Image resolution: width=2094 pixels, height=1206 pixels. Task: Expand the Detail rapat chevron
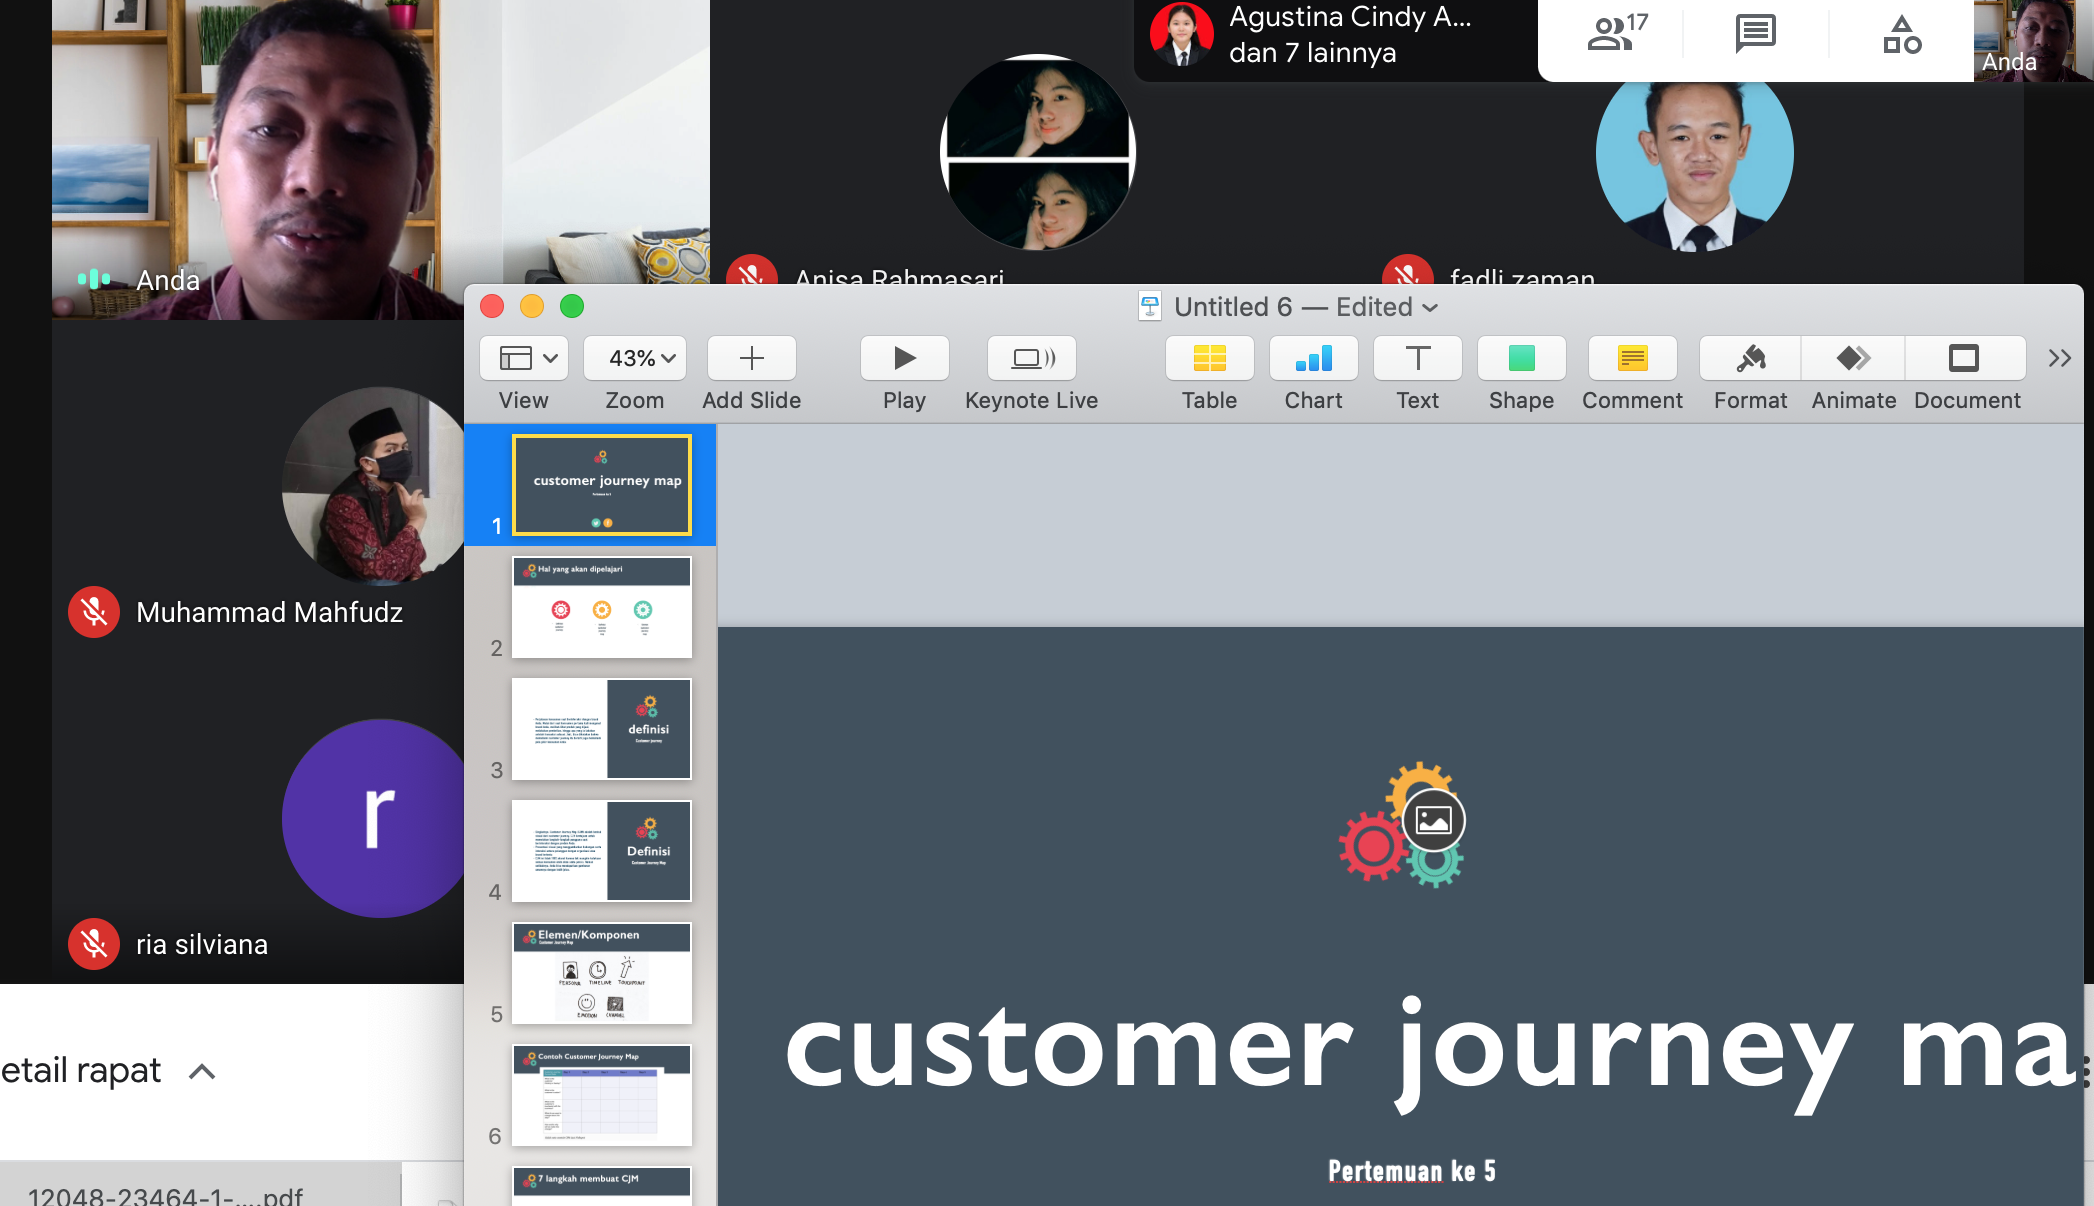click(x=202, y=1072)
